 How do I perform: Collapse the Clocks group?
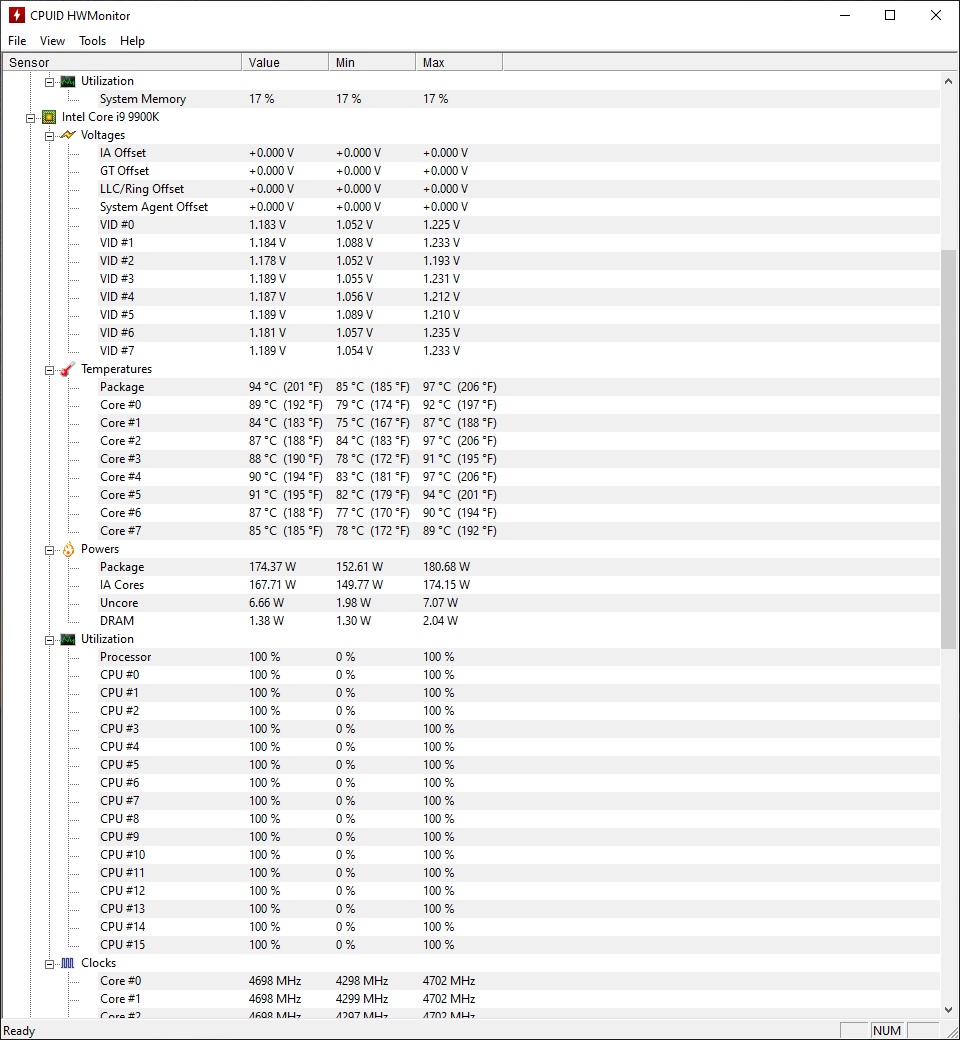point(50,964)
